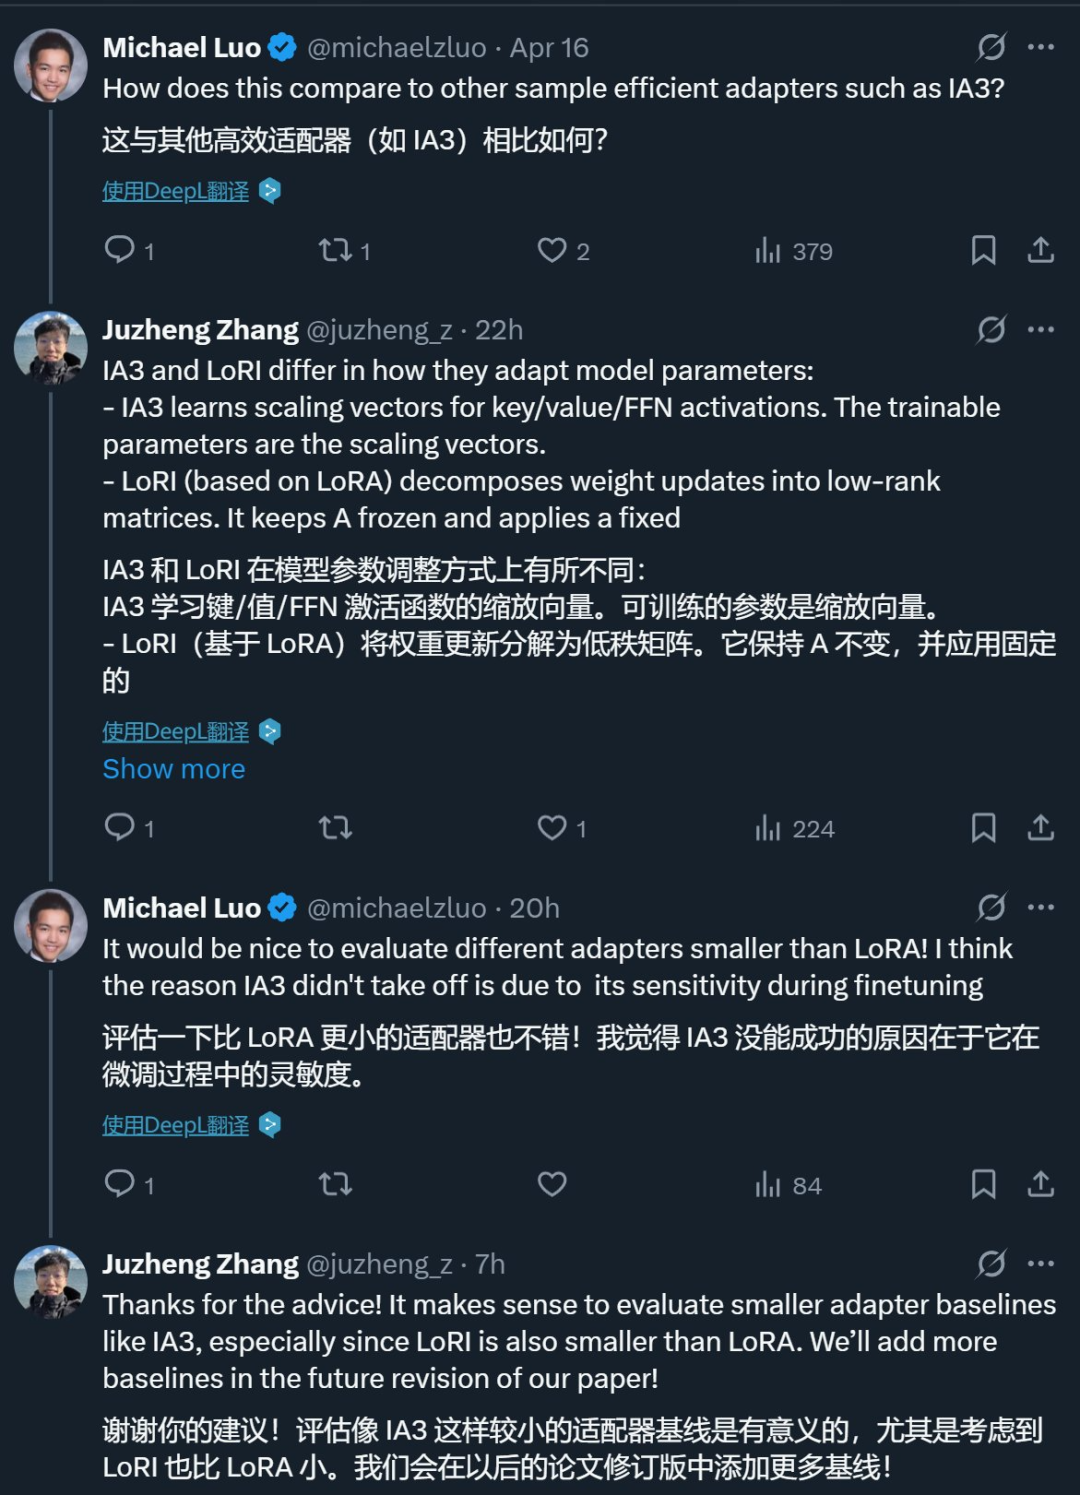1080x1495 pixels.
Task: Open @michaelzluo handle on first tweet
Action: [397, 47]
